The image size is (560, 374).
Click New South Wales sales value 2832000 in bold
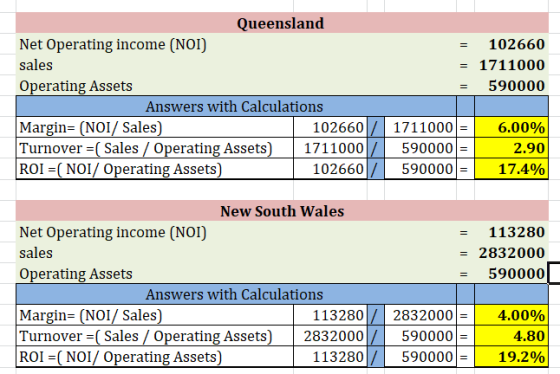[512, 253]
